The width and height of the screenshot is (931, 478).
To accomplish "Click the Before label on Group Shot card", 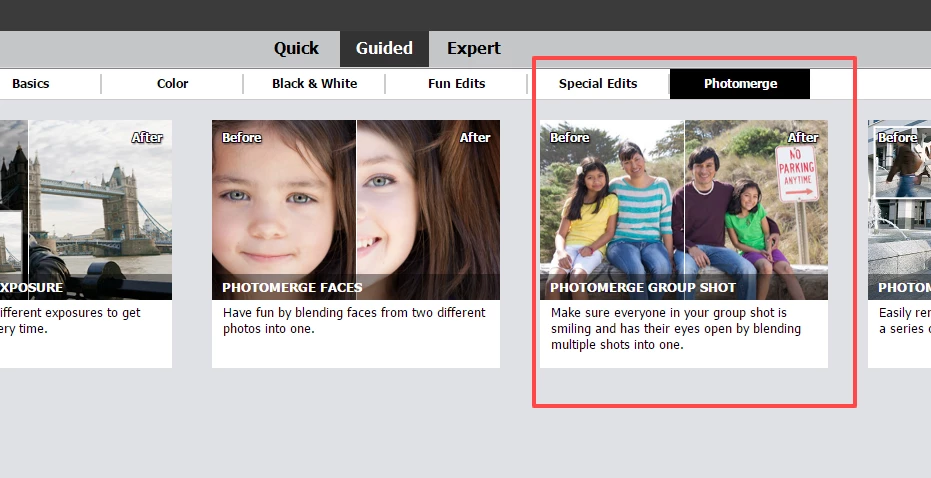I will [569, 138].
